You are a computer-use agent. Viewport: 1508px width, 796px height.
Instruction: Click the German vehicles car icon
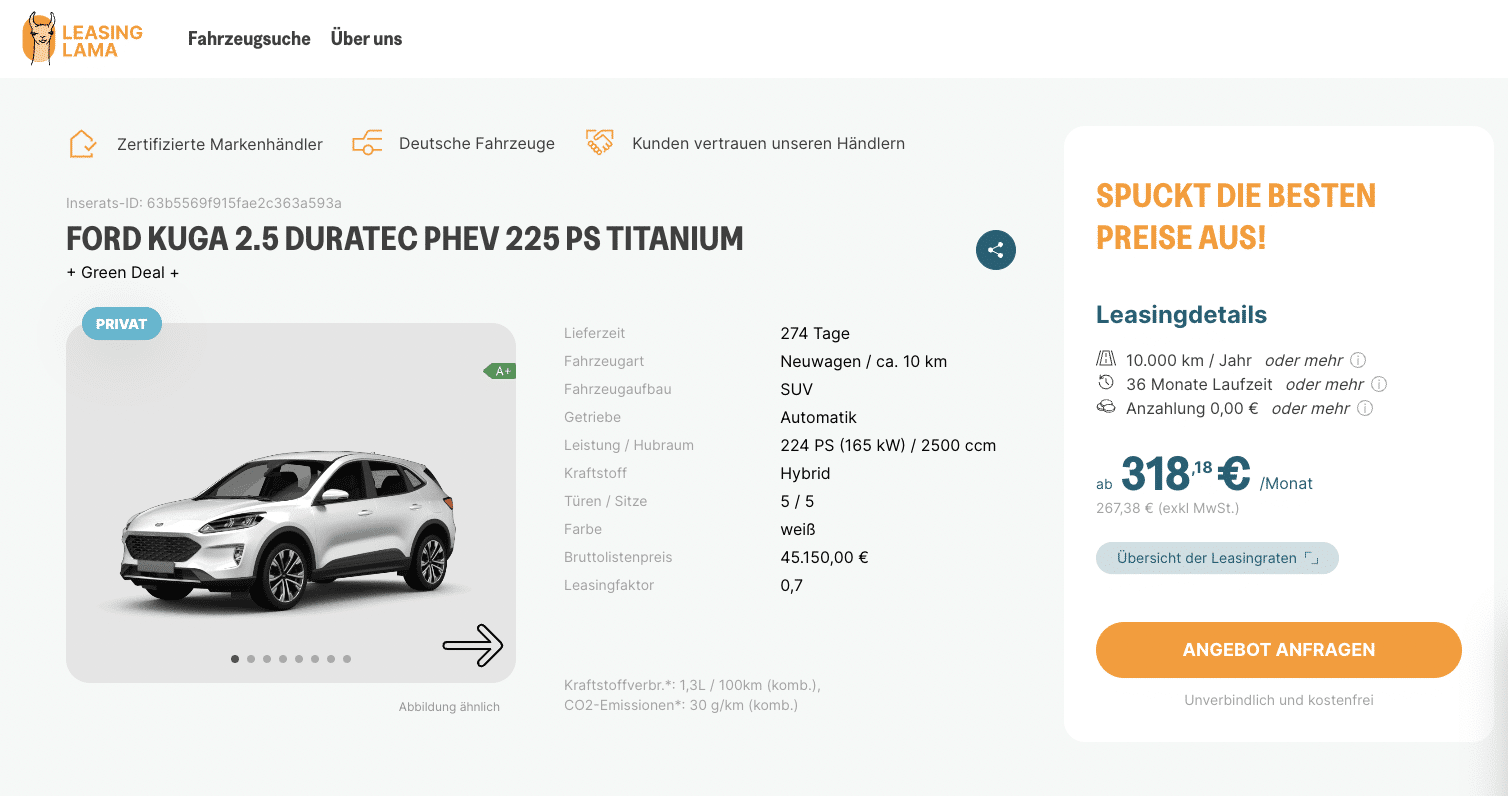tap(367, 143)
